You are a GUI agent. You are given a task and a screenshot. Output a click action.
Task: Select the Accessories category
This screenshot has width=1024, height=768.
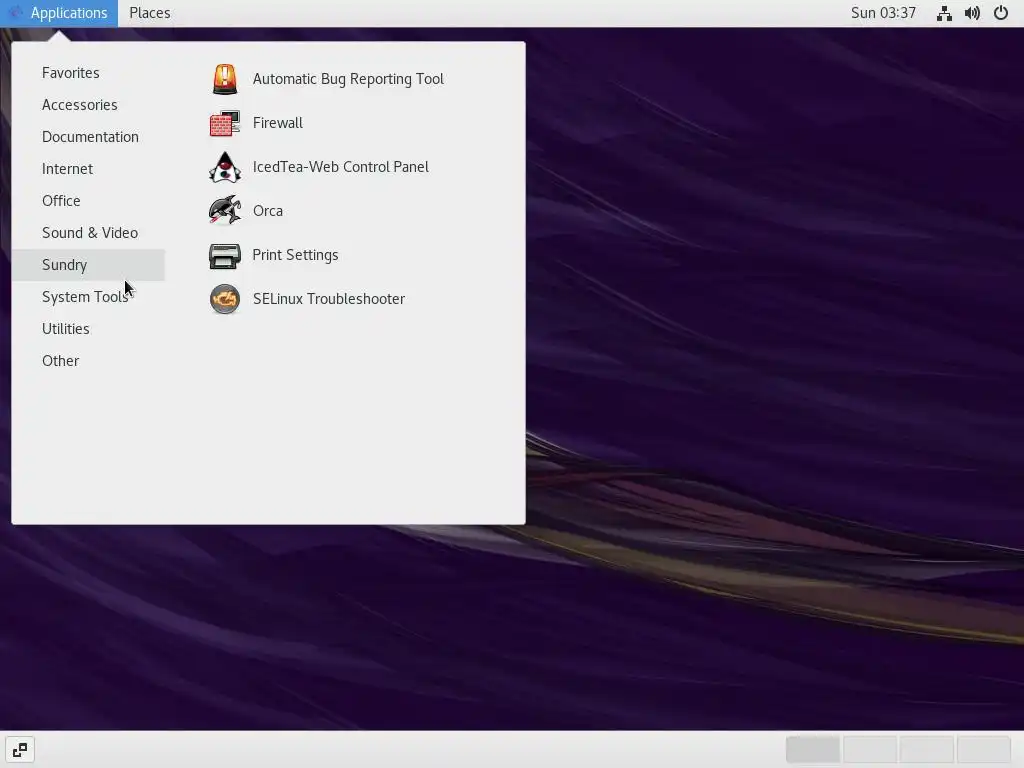(88, 104)
